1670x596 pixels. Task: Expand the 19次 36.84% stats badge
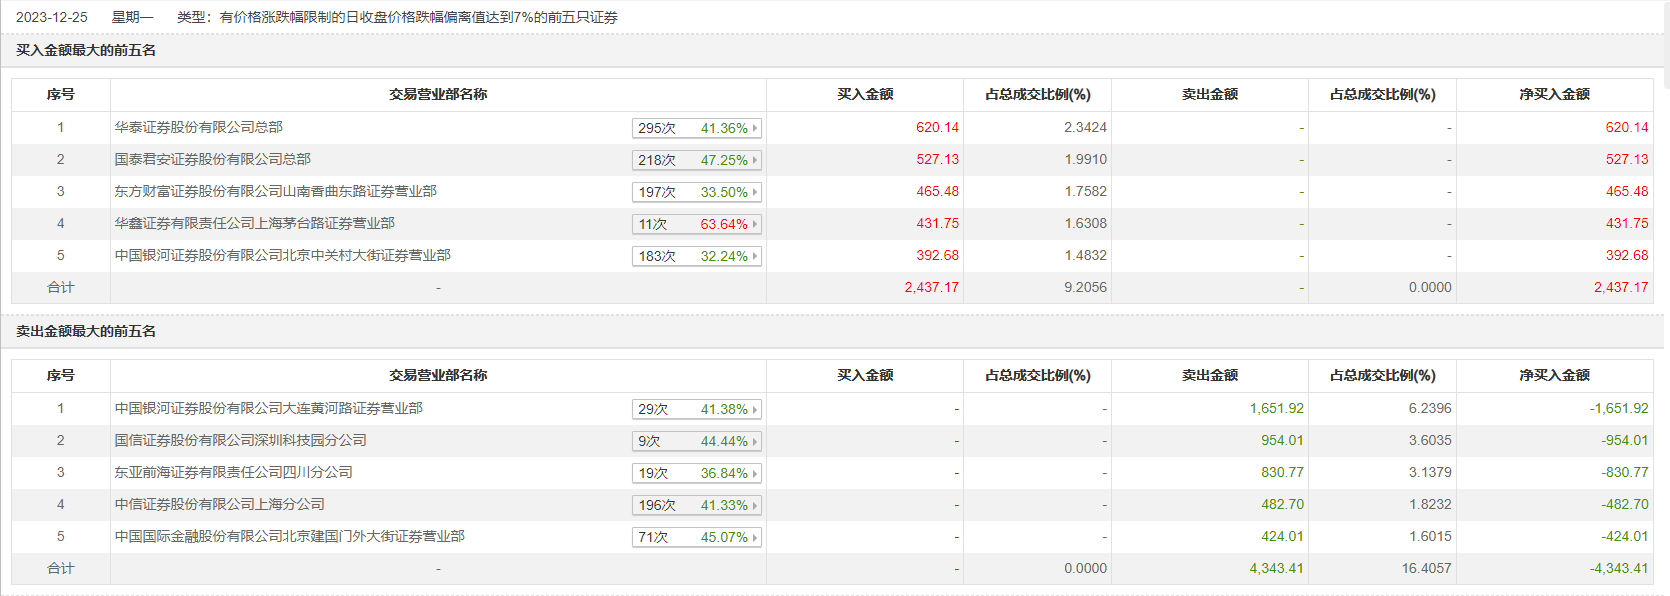point(696,473)
